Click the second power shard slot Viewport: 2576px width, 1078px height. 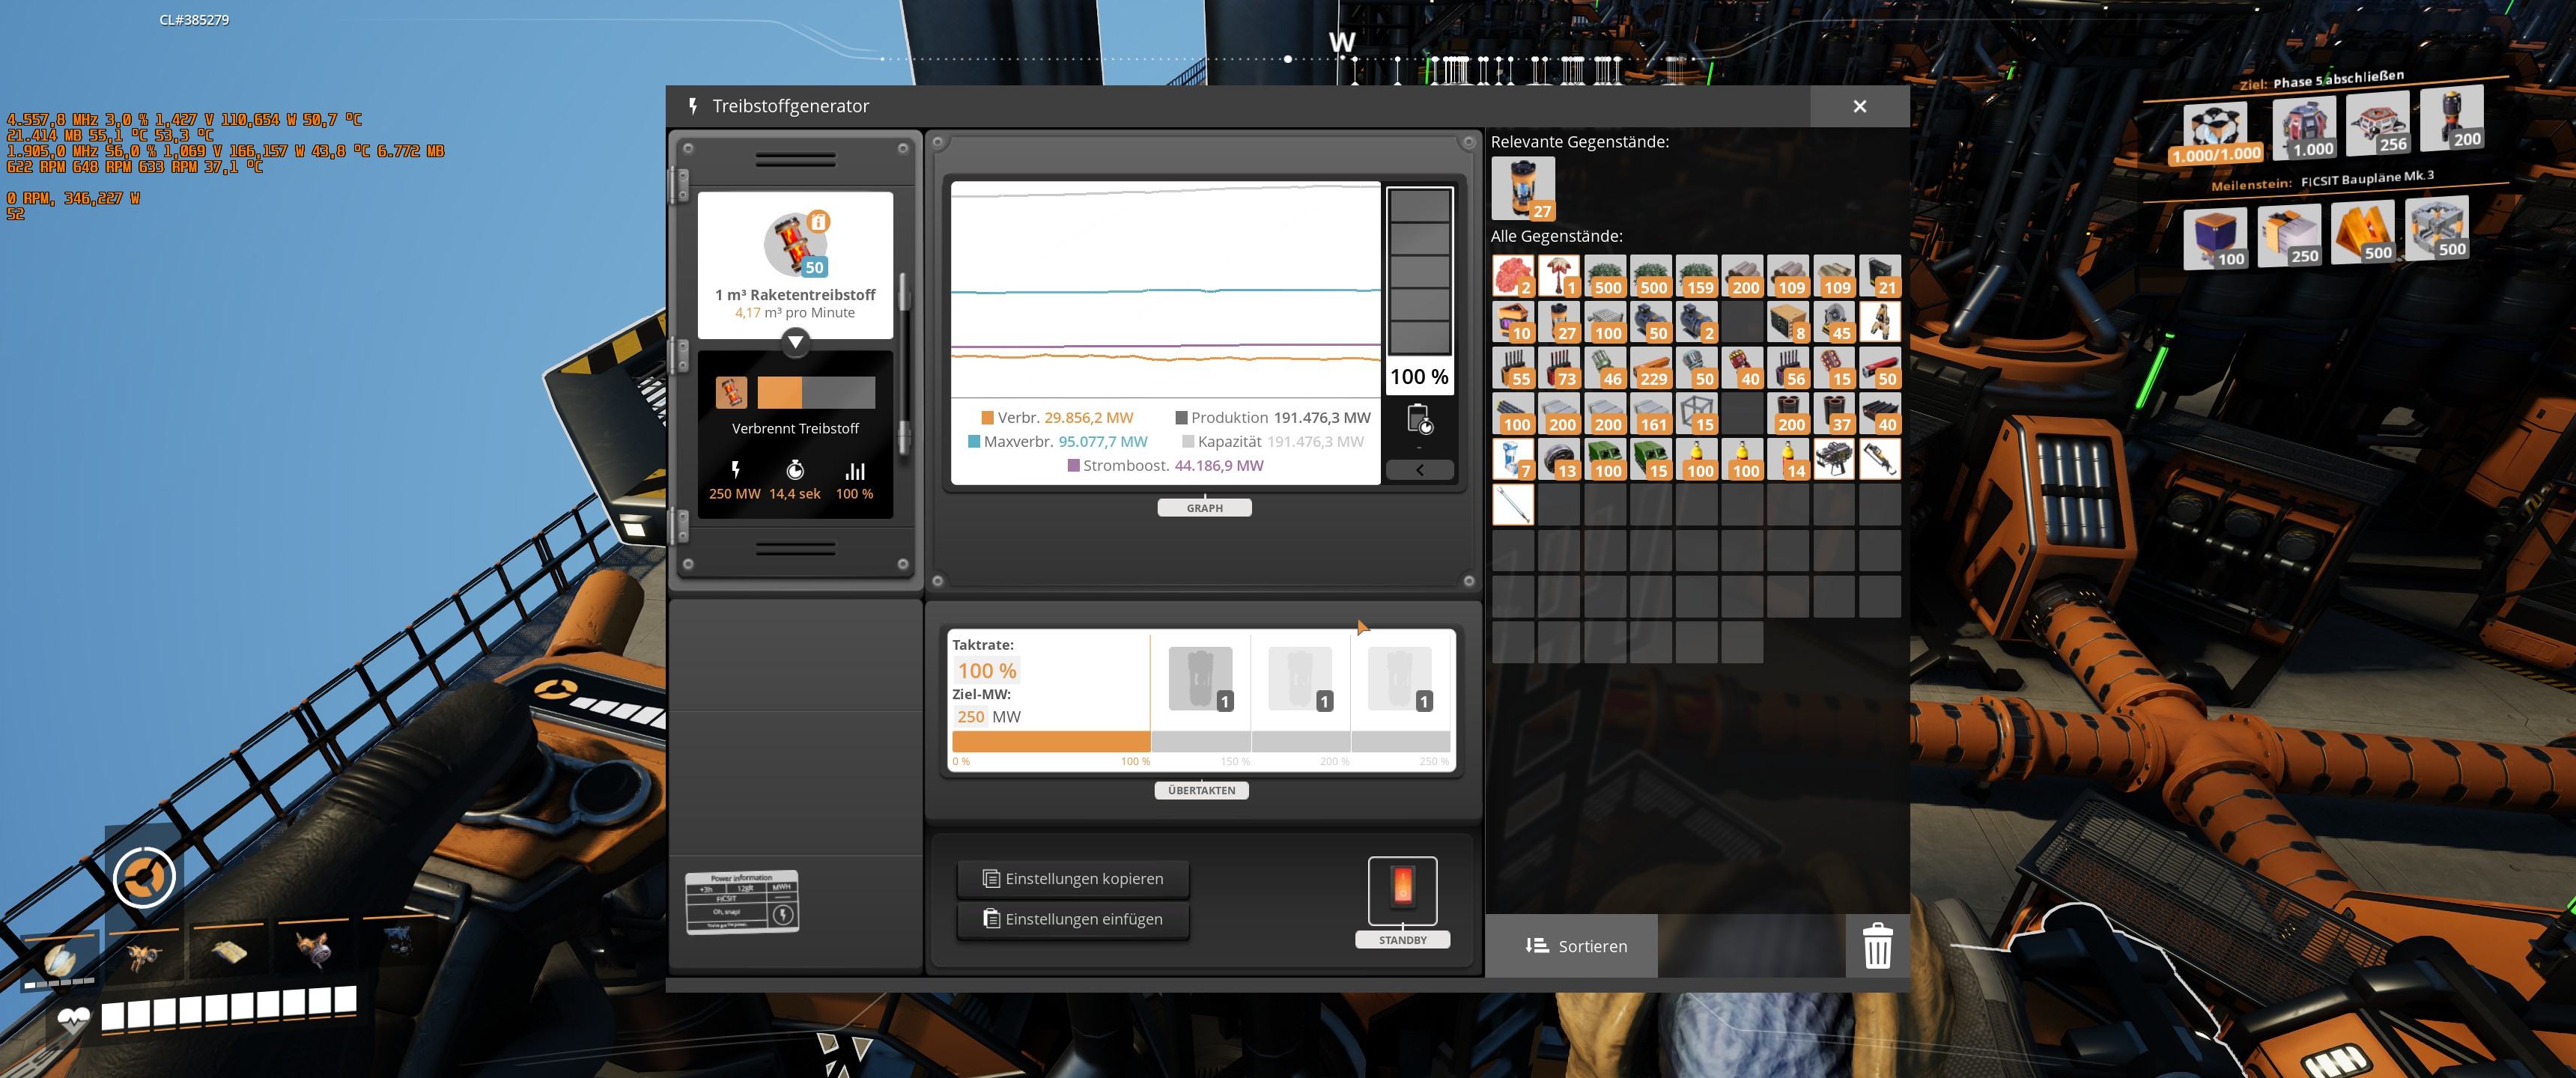click(x=1300, y=679)
